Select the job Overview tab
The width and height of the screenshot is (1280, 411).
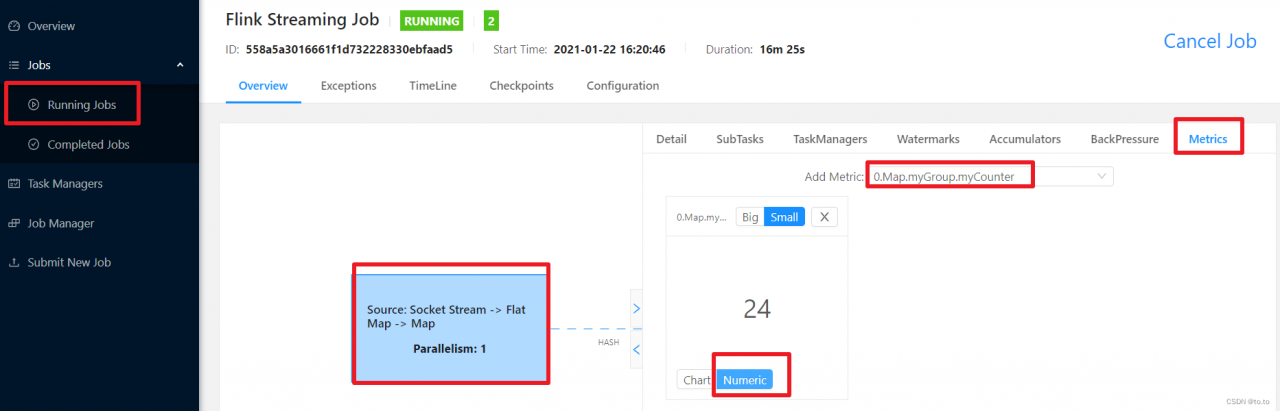(x=263, y=86)
